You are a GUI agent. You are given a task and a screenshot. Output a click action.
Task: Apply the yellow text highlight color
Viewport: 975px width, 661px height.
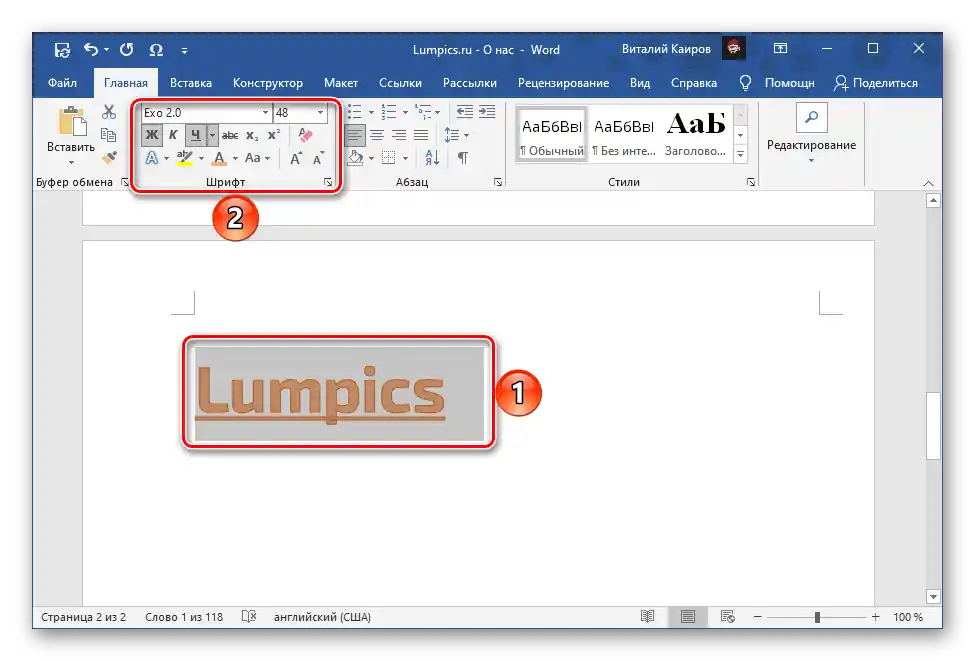(x=185, y=158)
